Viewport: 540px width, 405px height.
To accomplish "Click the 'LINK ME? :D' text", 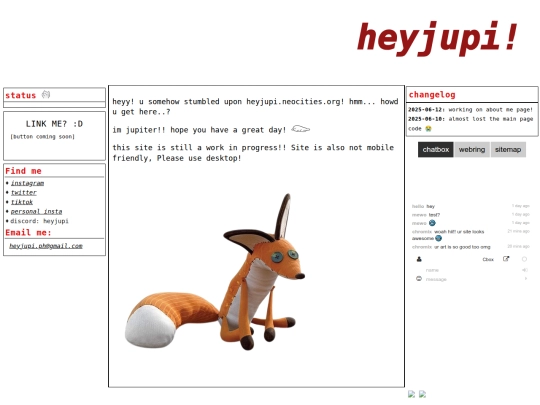I will coord(54,124).
